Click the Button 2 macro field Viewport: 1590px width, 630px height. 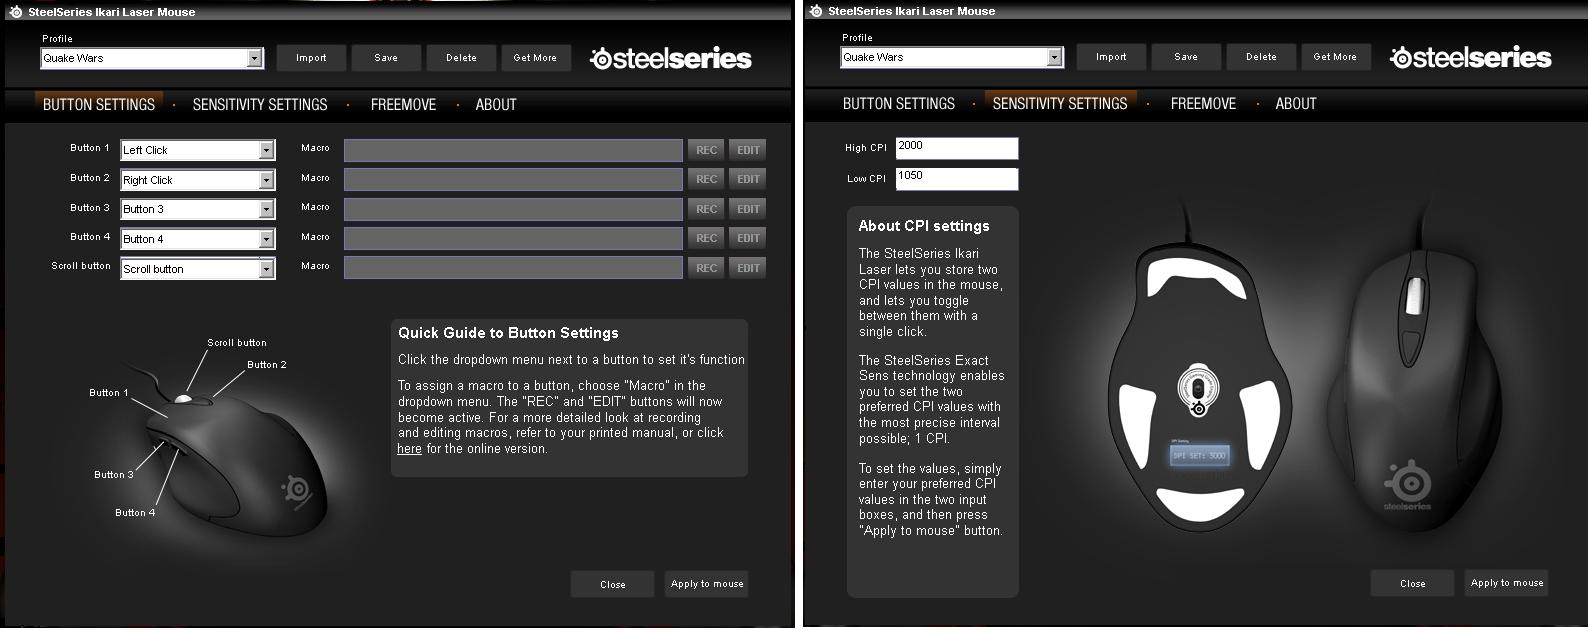click(513, 179)
